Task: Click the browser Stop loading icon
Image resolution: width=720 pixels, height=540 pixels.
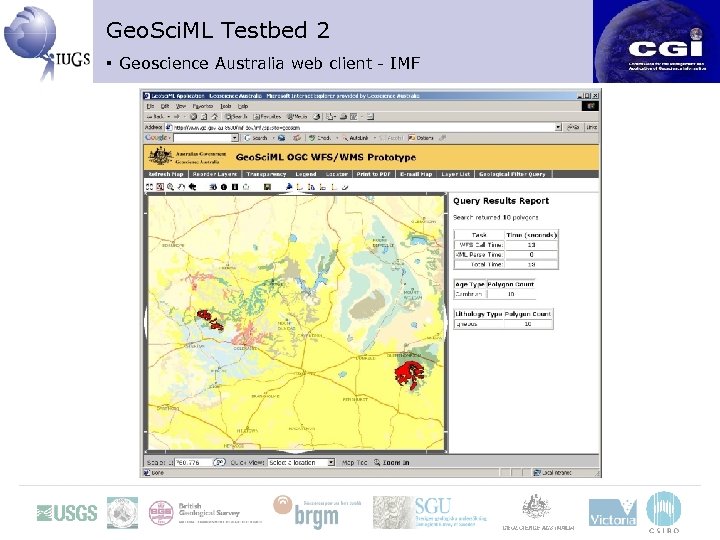Action: point(194,117)
